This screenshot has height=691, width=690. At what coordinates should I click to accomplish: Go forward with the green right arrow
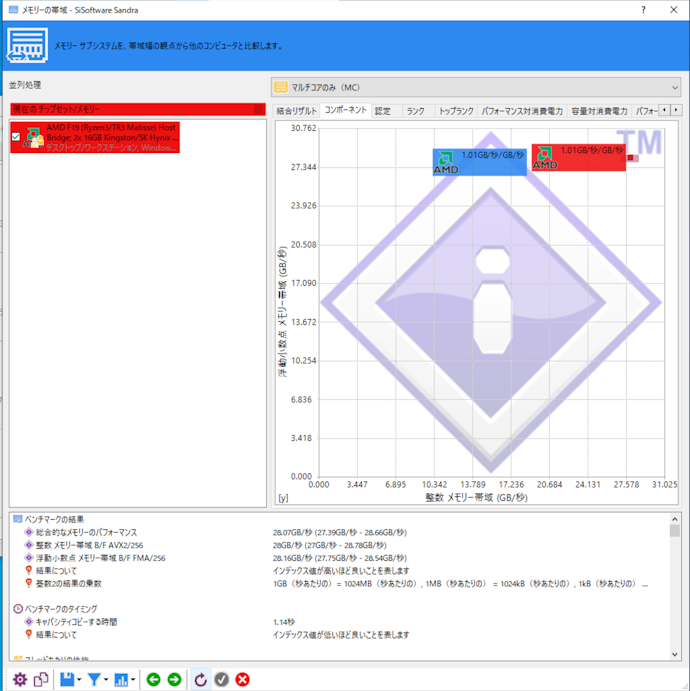pos(174,680)
